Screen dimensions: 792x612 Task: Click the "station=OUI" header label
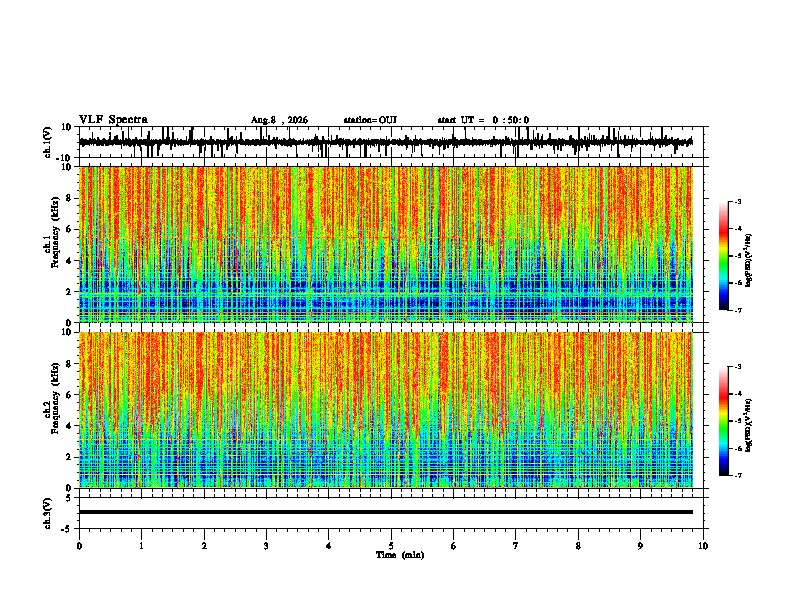pos(370,120)
